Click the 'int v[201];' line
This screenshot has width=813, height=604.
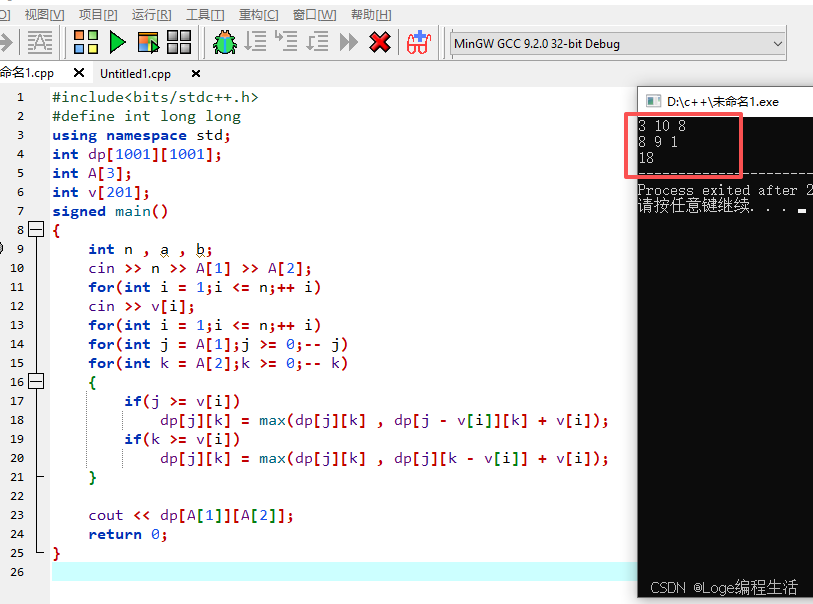tap(101, 192)
